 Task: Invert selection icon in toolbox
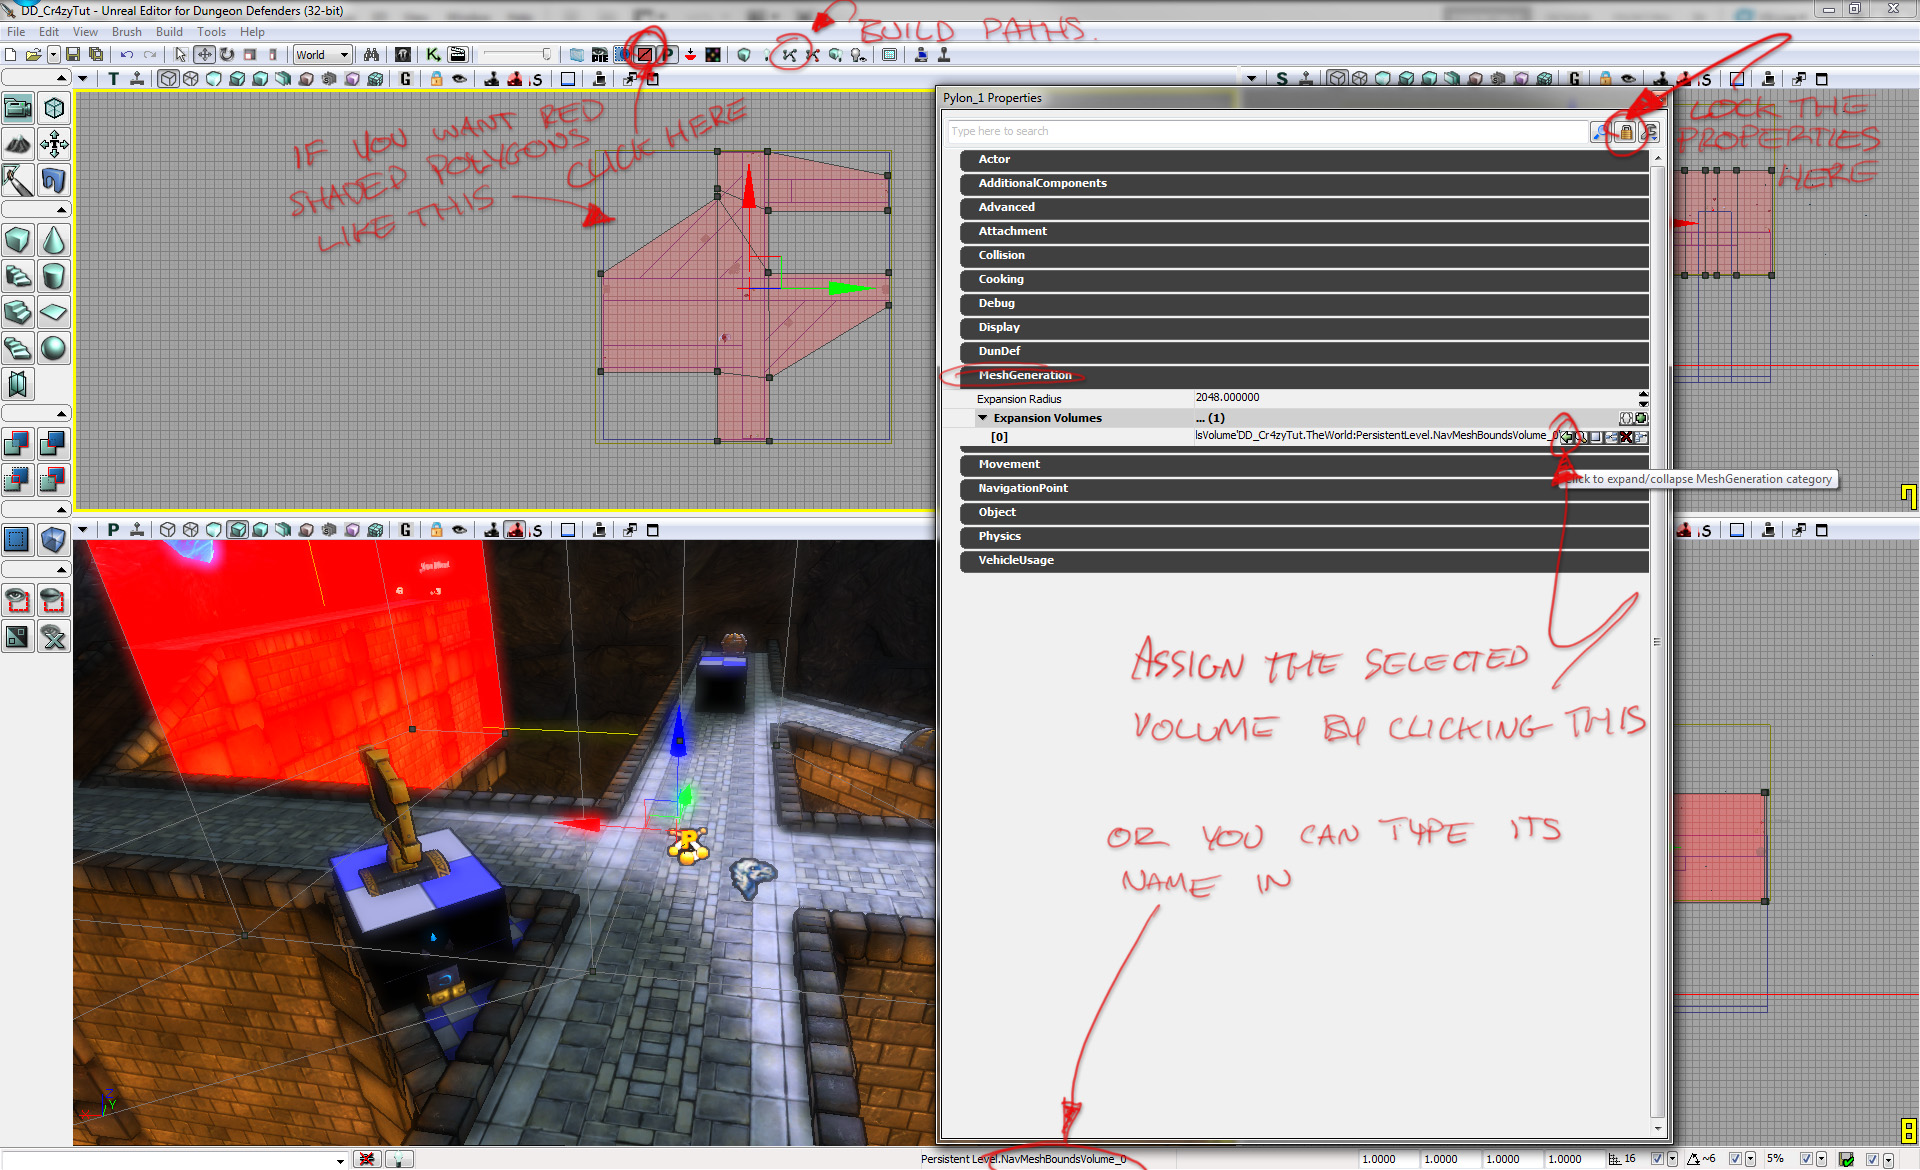[x=18, y=636]
